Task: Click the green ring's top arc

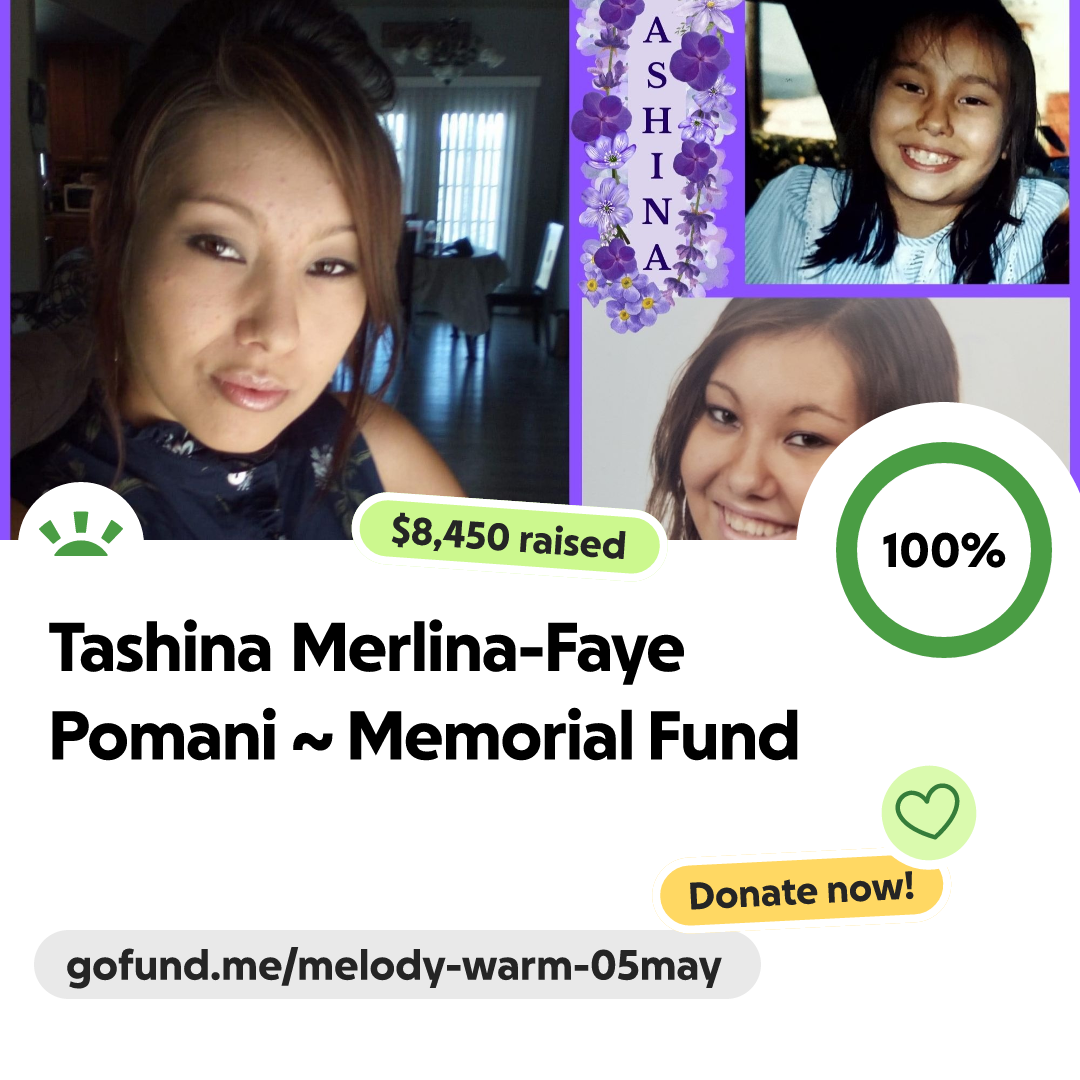Action: click(944, 451)
